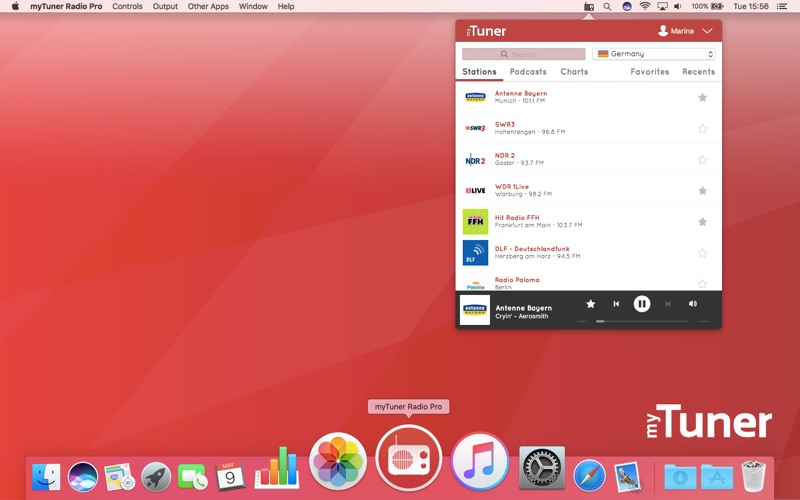Toggle favorite star for SWR3

click(x=703, y=129)
